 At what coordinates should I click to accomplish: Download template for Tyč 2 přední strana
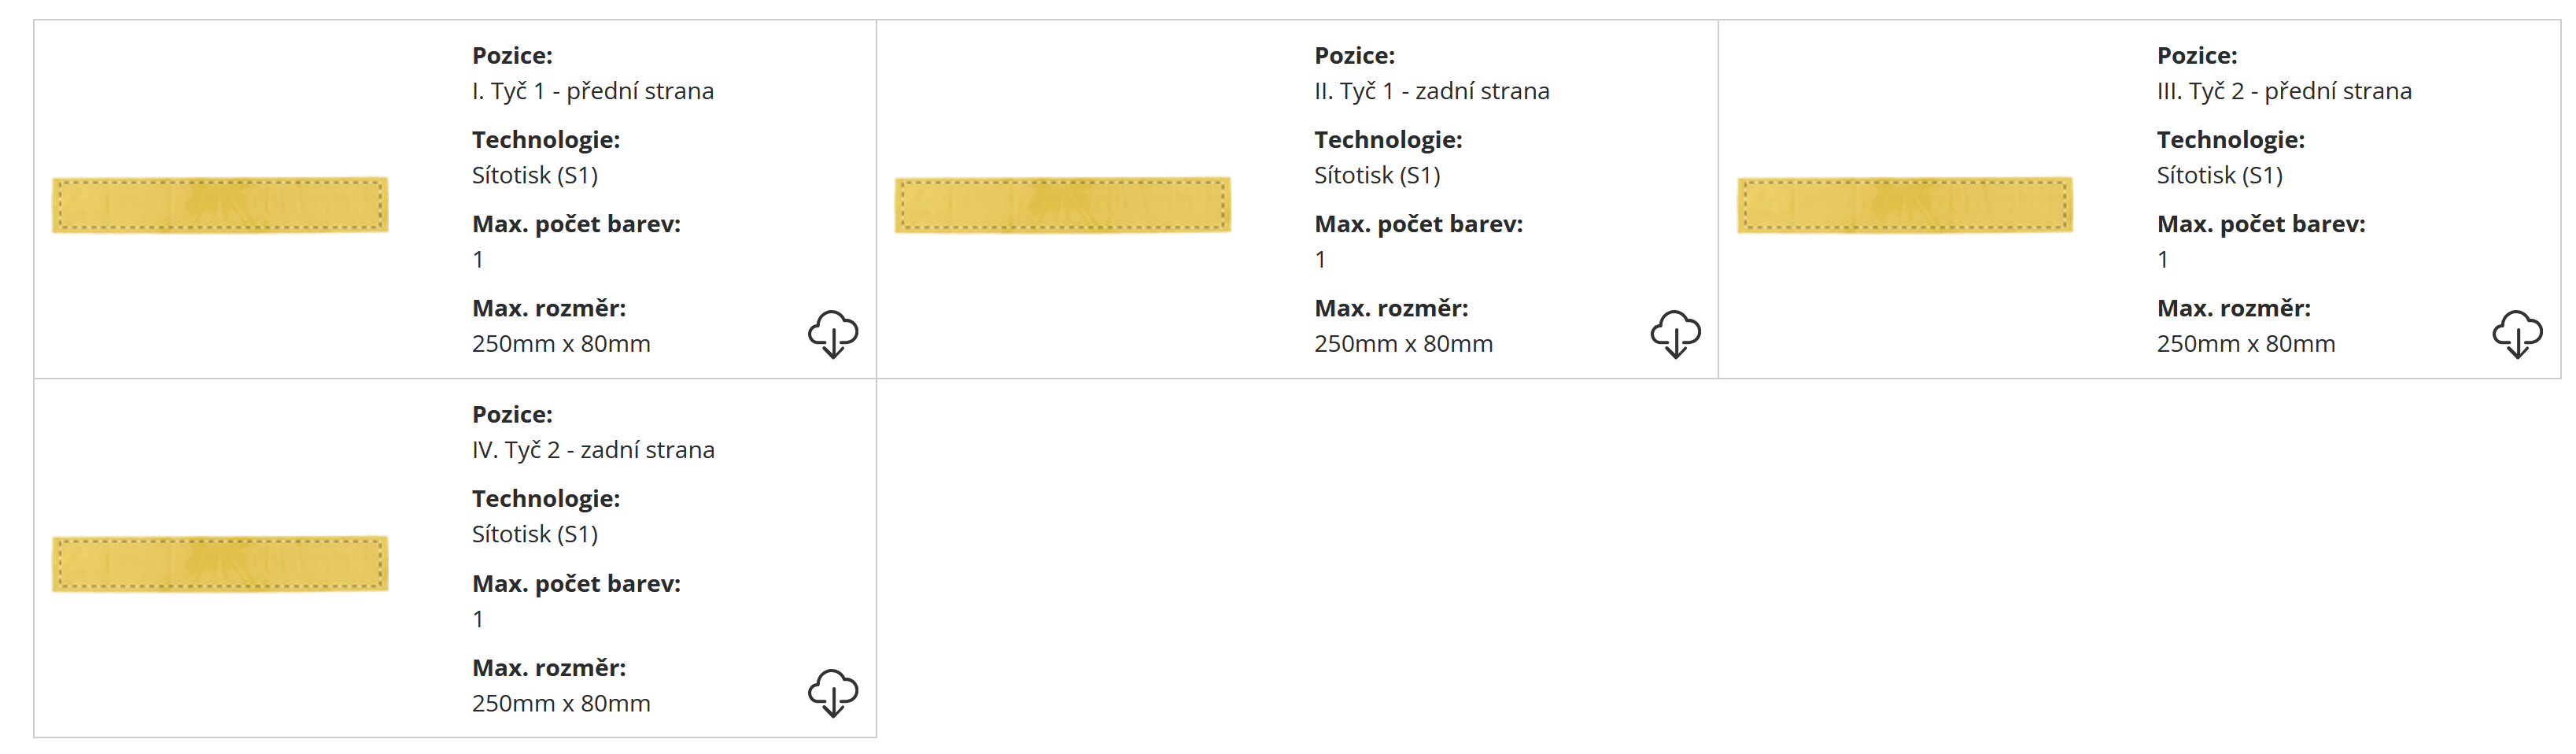click(2517, 333)
